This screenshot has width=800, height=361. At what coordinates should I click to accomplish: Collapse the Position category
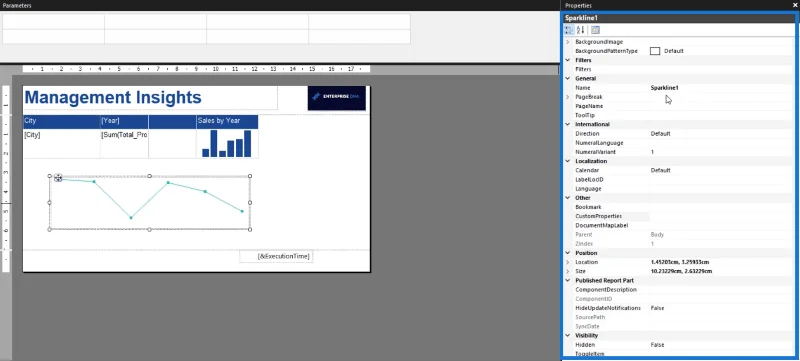tap(567, 253)
